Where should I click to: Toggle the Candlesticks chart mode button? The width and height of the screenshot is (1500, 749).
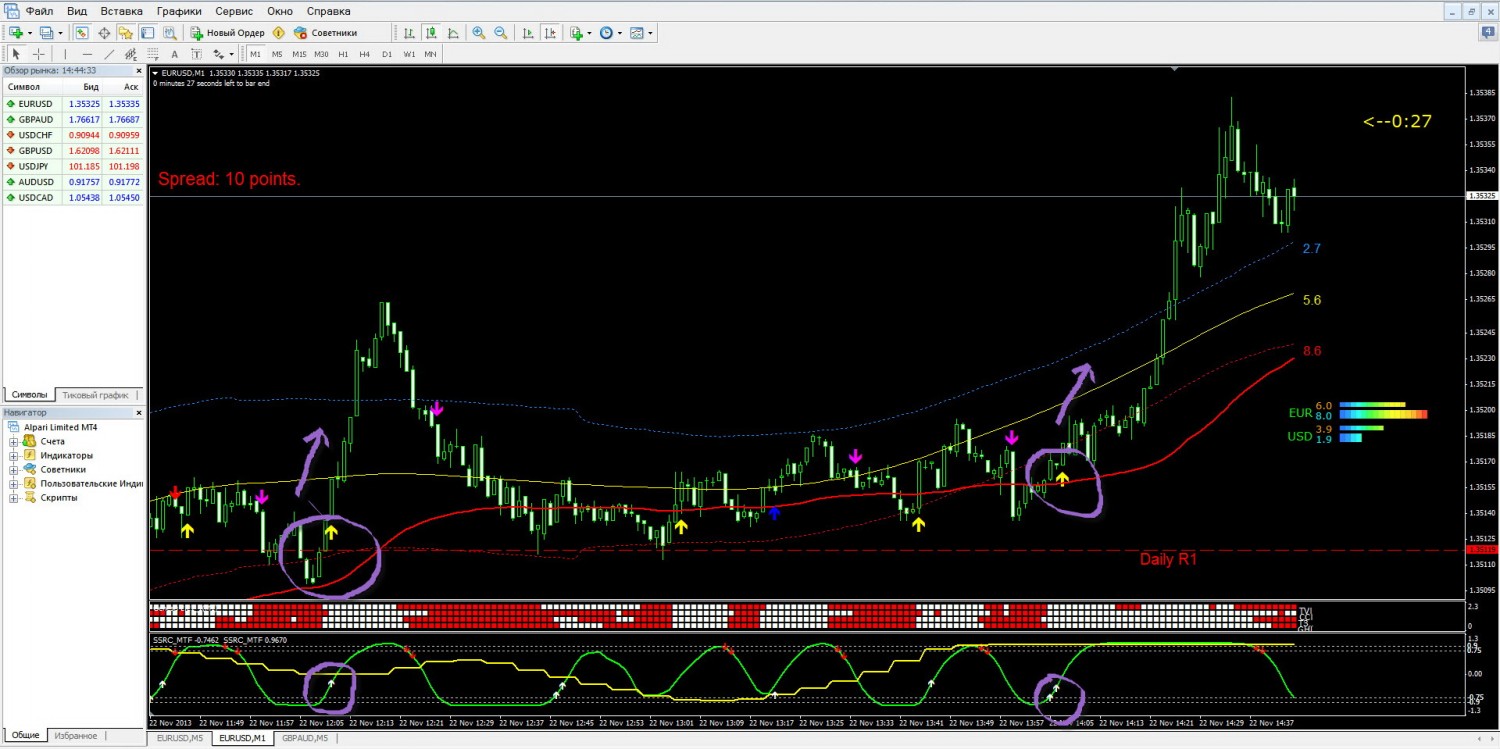[x=430, y=33]
